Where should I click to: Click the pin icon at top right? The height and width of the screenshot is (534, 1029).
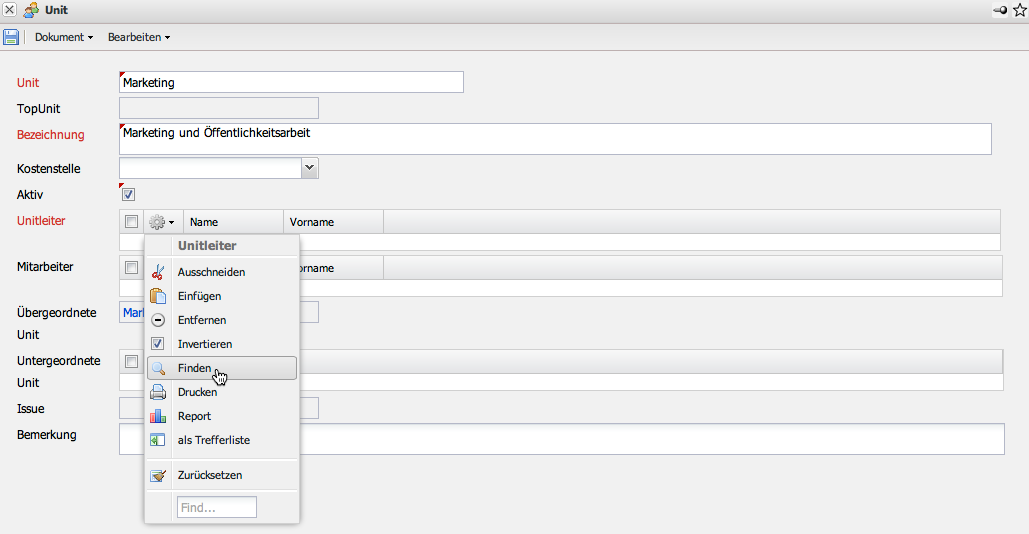click(999, 10)
